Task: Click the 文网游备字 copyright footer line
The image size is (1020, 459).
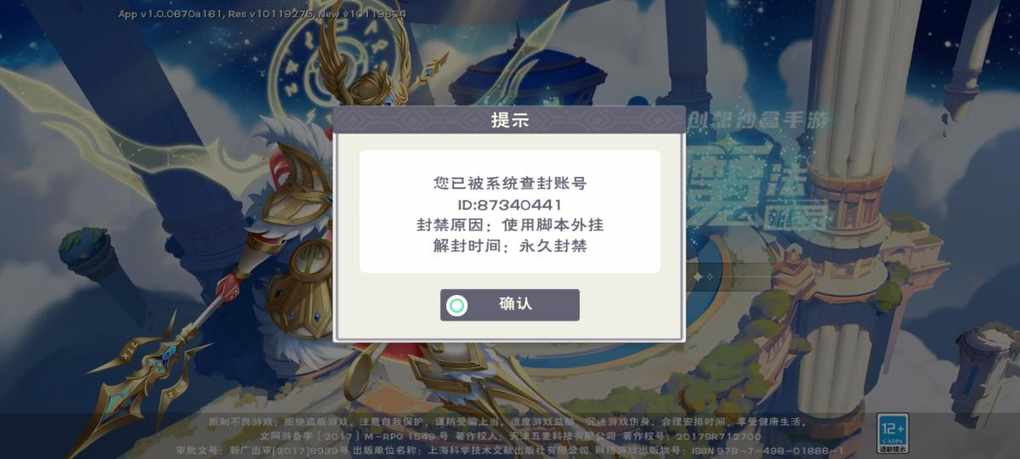Action: pos(510,436)
